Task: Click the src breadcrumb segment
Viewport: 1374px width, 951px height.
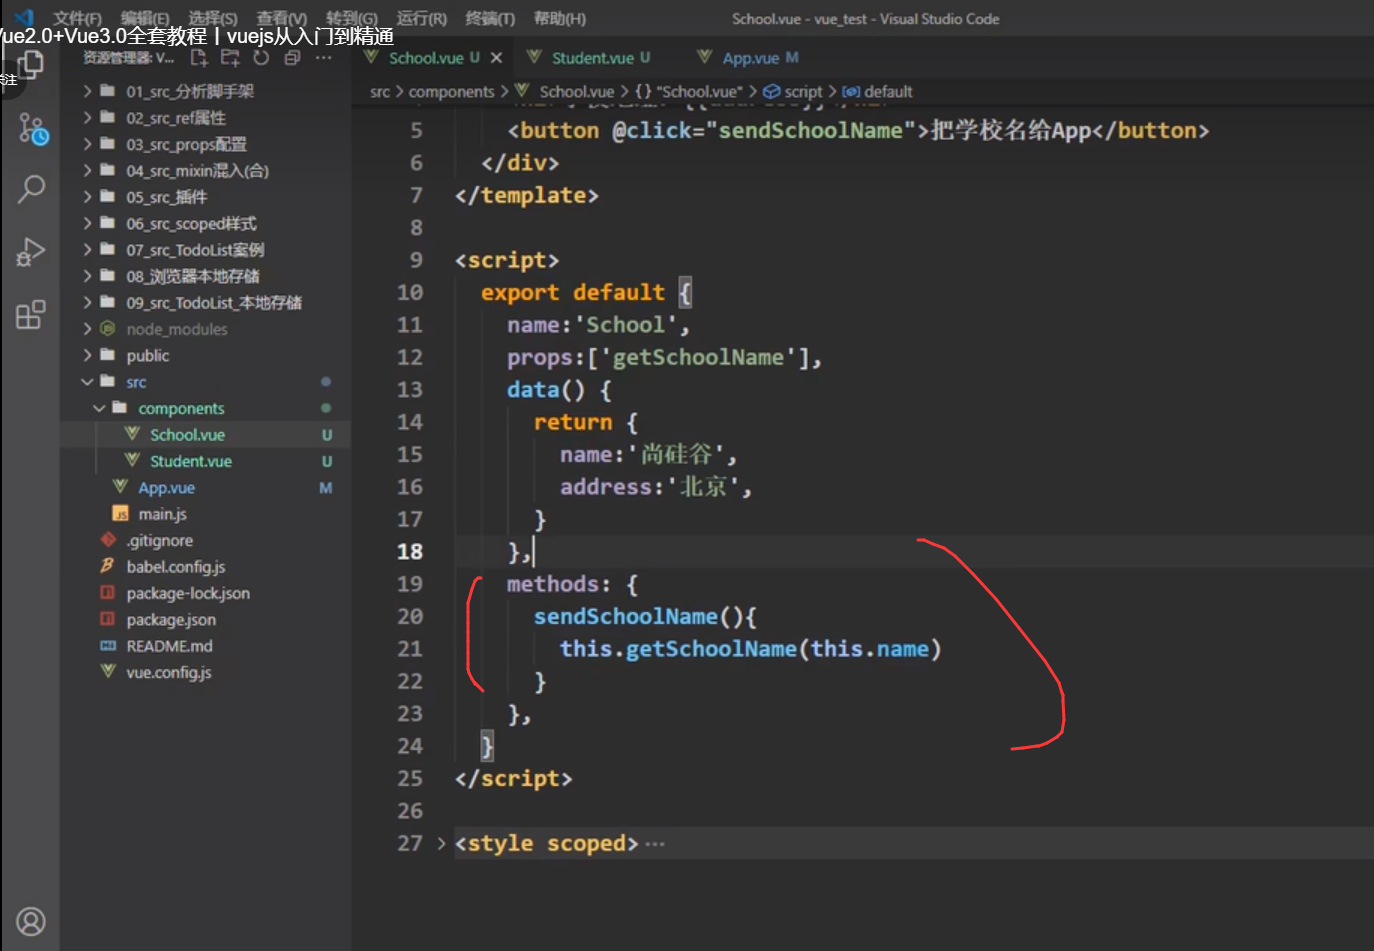Action: click(380, 92)
